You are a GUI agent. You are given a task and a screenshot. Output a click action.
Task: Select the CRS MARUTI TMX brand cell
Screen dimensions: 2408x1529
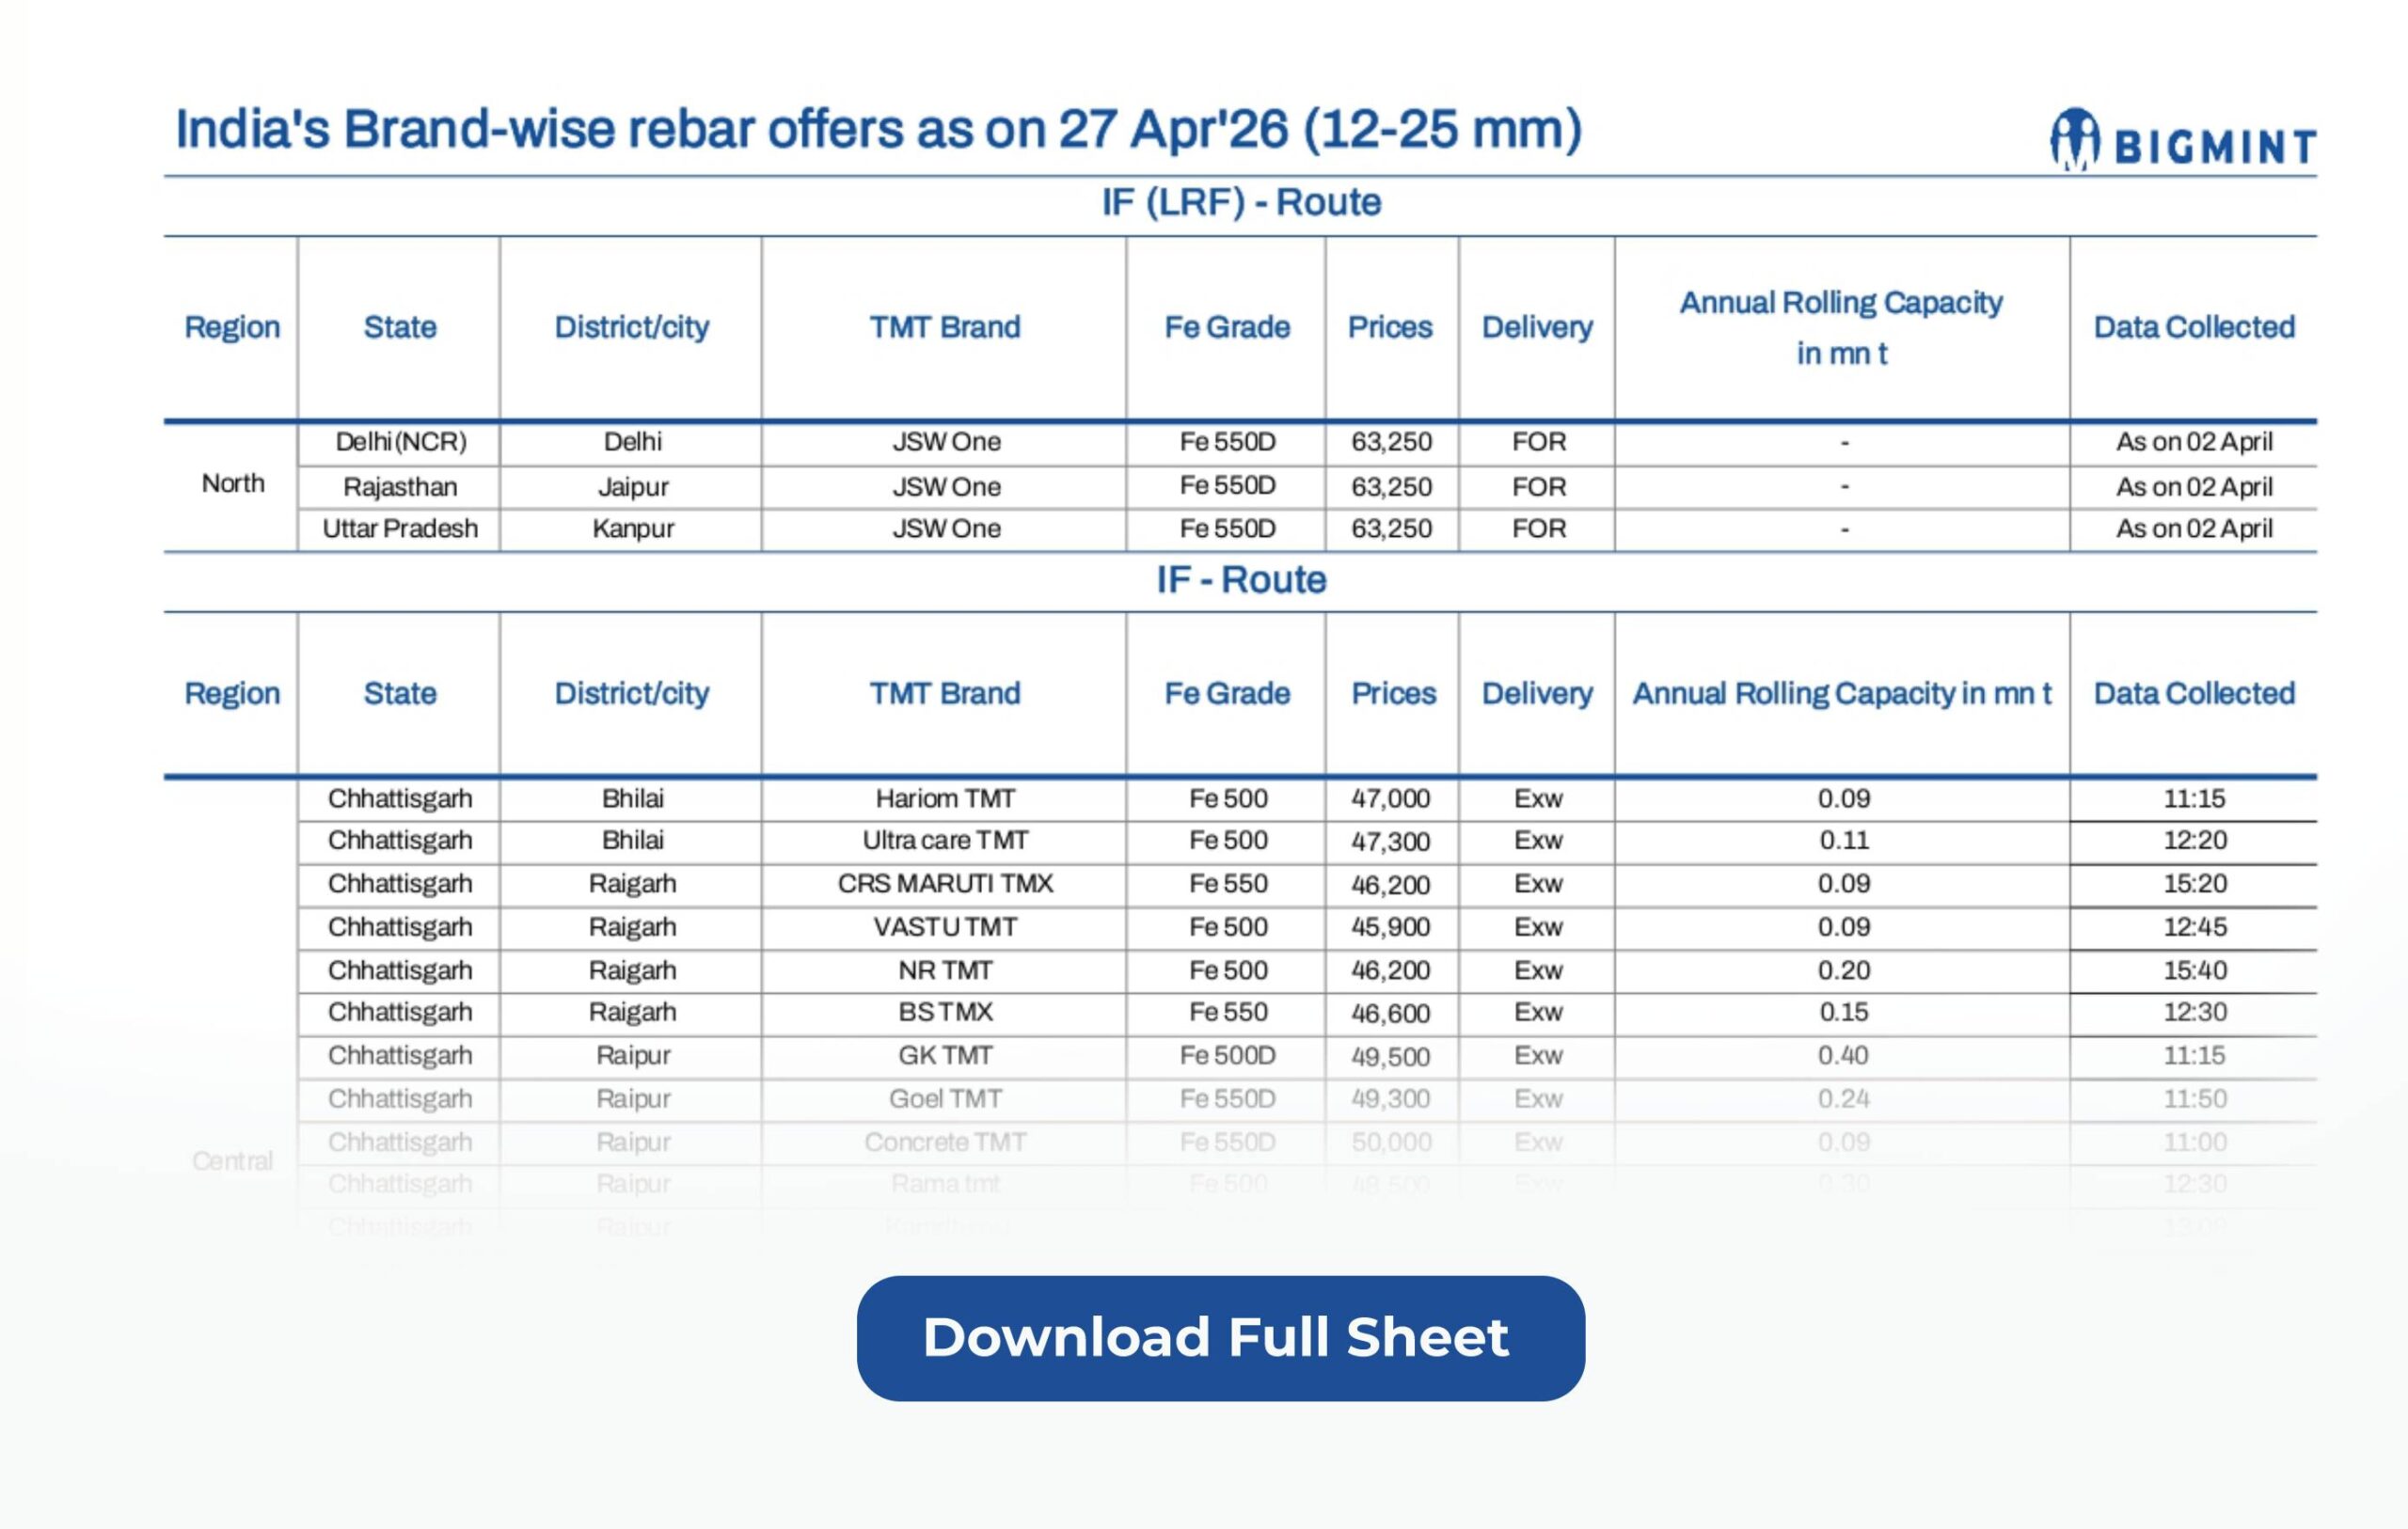pos(944,884)
